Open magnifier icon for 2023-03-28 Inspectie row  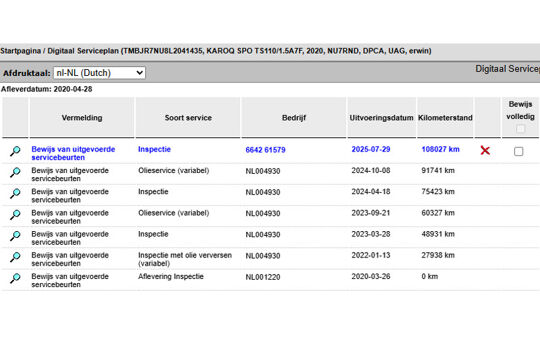coord(15,236)
